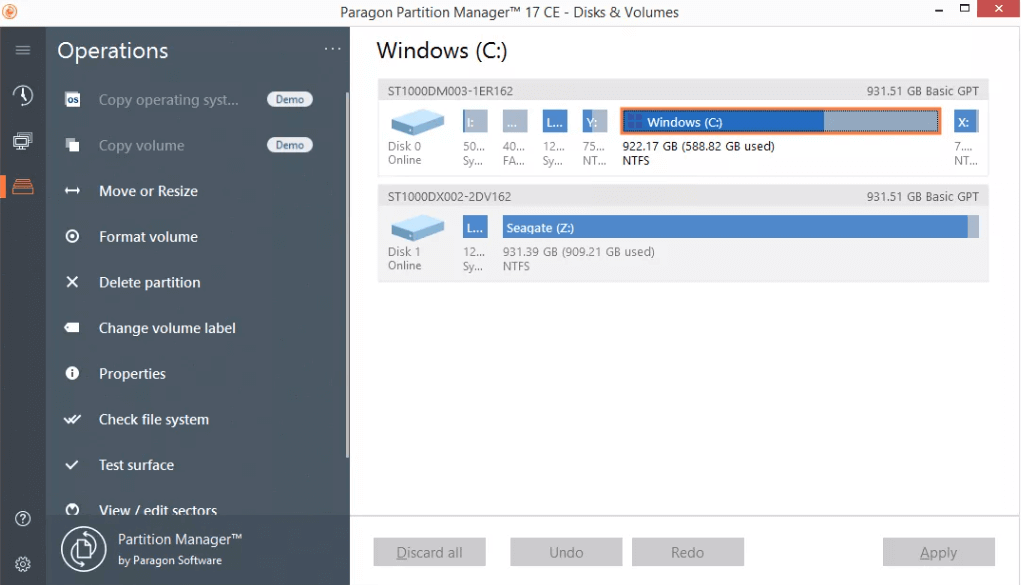Click the Format volume circle icon

pos(72,236)
